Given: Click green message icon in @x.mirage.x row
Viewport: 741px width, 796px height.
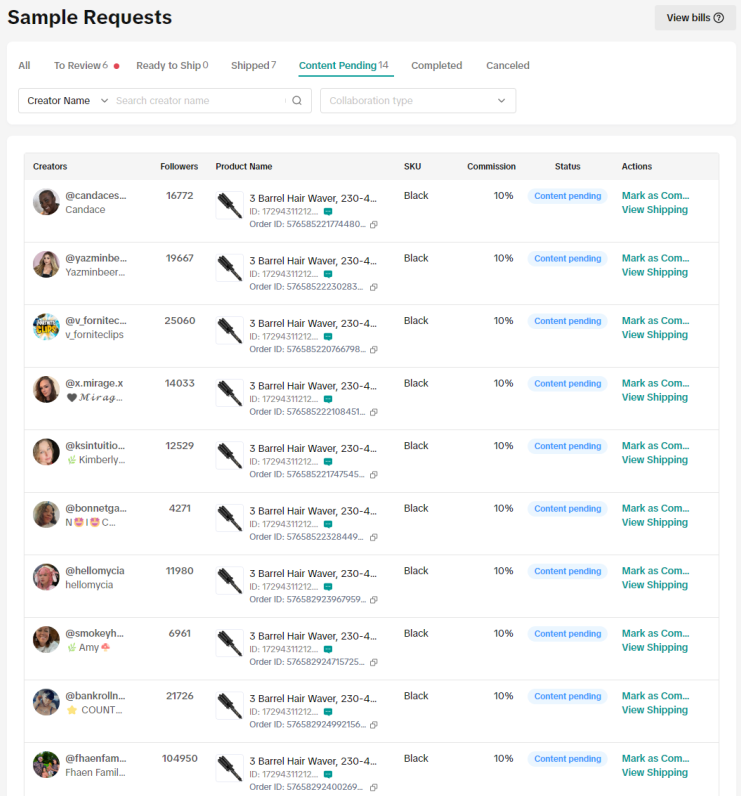Looking at the screenshot, I should [328, 399].
